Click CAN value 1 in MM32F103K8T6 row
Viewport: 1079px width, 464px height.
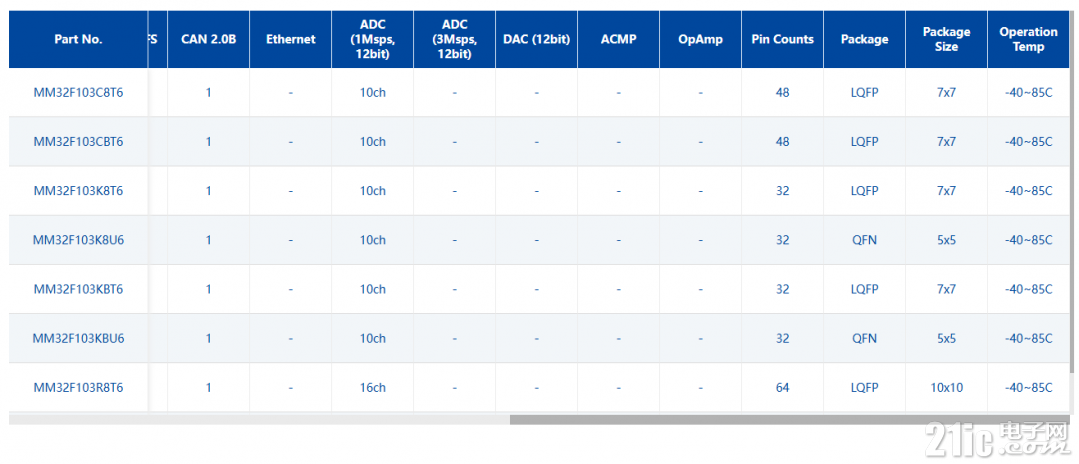[209, 191]
